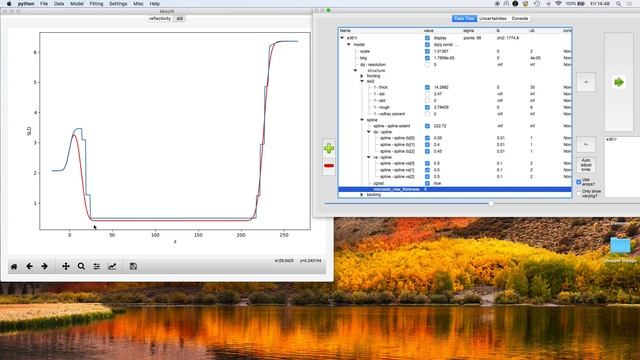The image size is (640, 360).
Task: Open Configure subplots sliders icon
Action: click(x=96, y=267)
